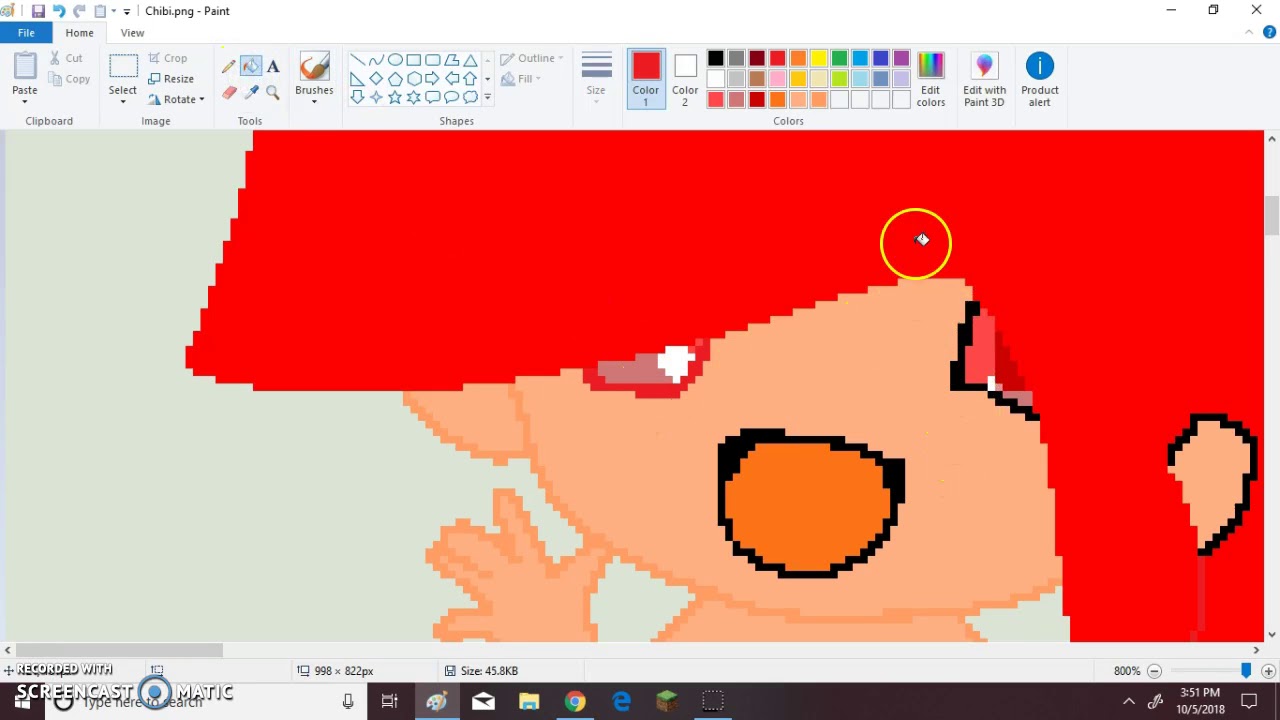
Task: Open the shape Outline dropdown
Action: (x=532, y=58)
